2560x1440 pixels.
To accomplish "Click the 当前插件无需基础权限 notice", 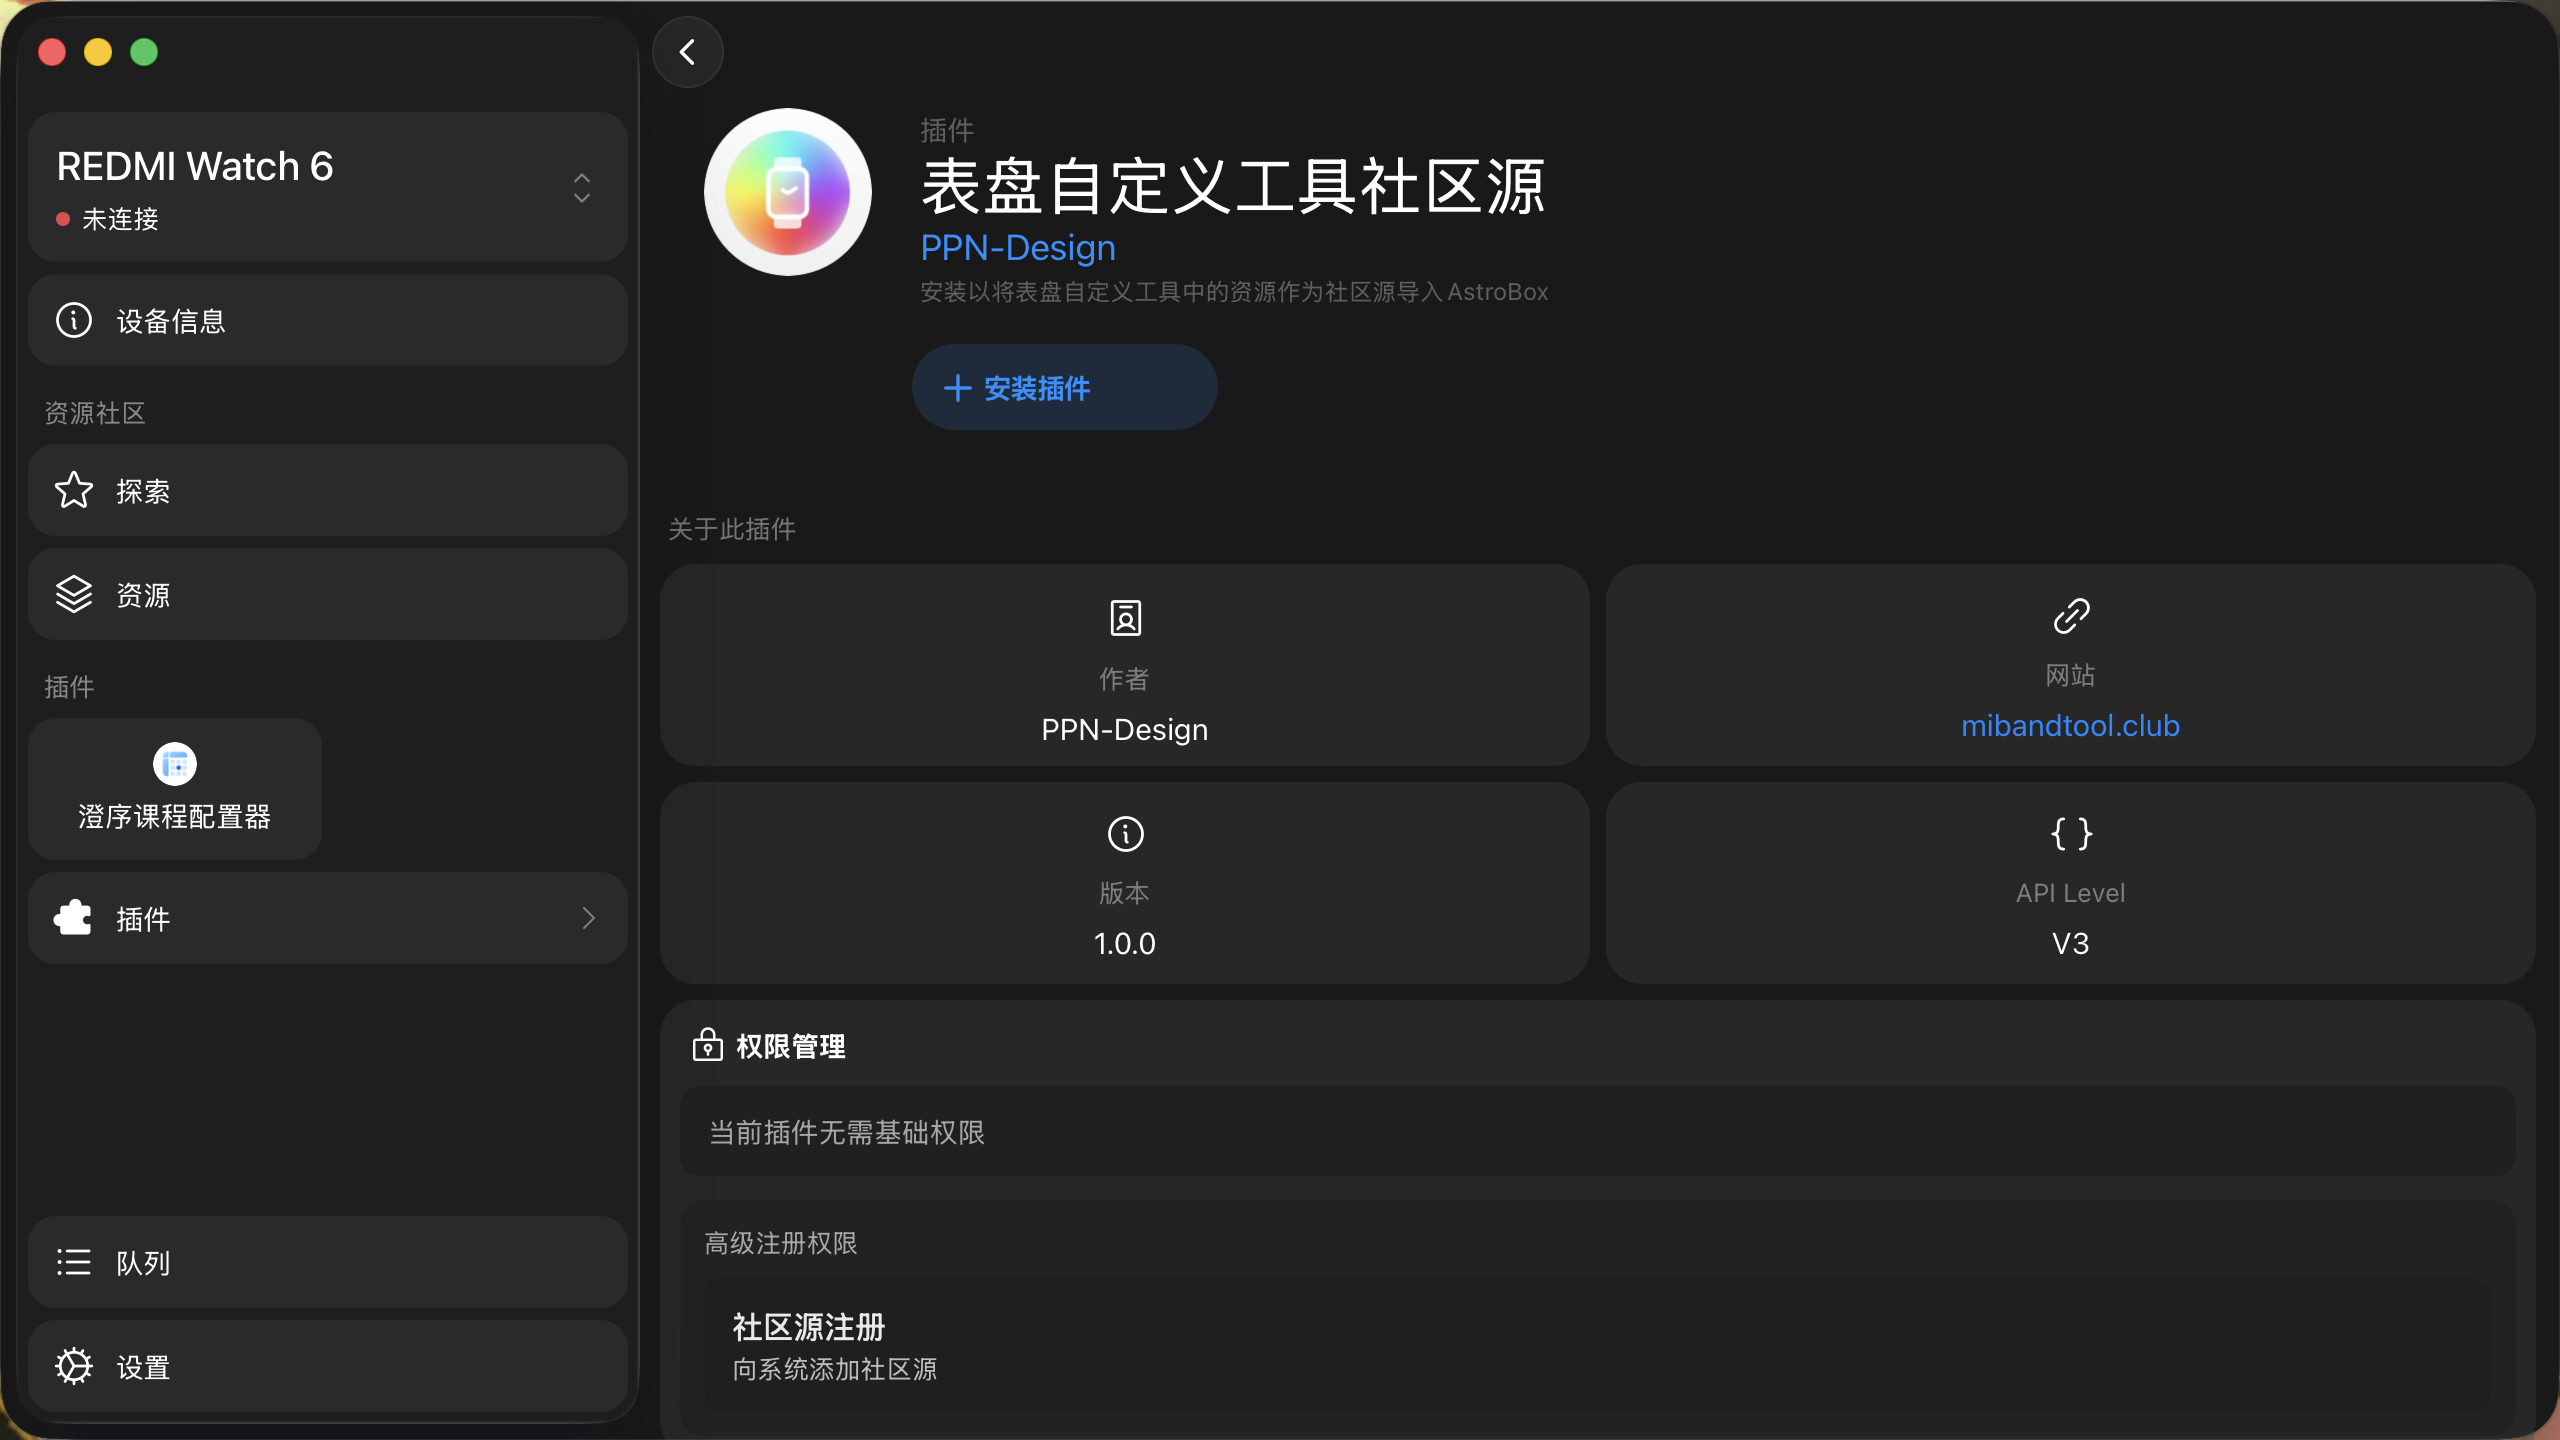I will (x=1597, y=1132).
